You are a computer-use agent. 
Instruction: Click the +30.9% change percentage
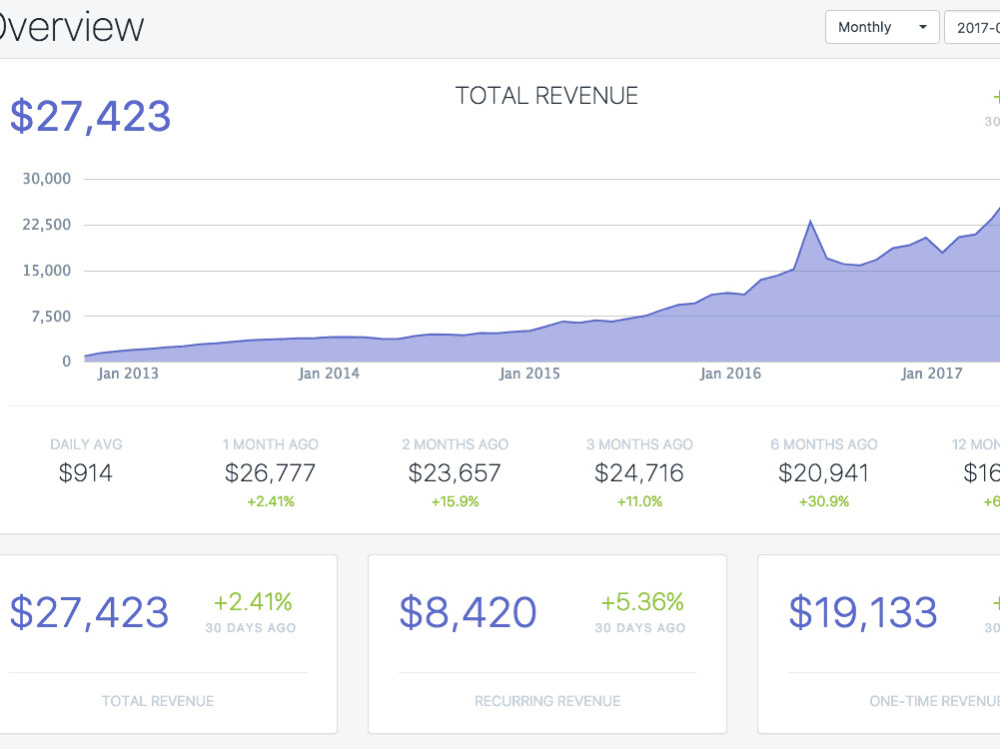point(824,501)
